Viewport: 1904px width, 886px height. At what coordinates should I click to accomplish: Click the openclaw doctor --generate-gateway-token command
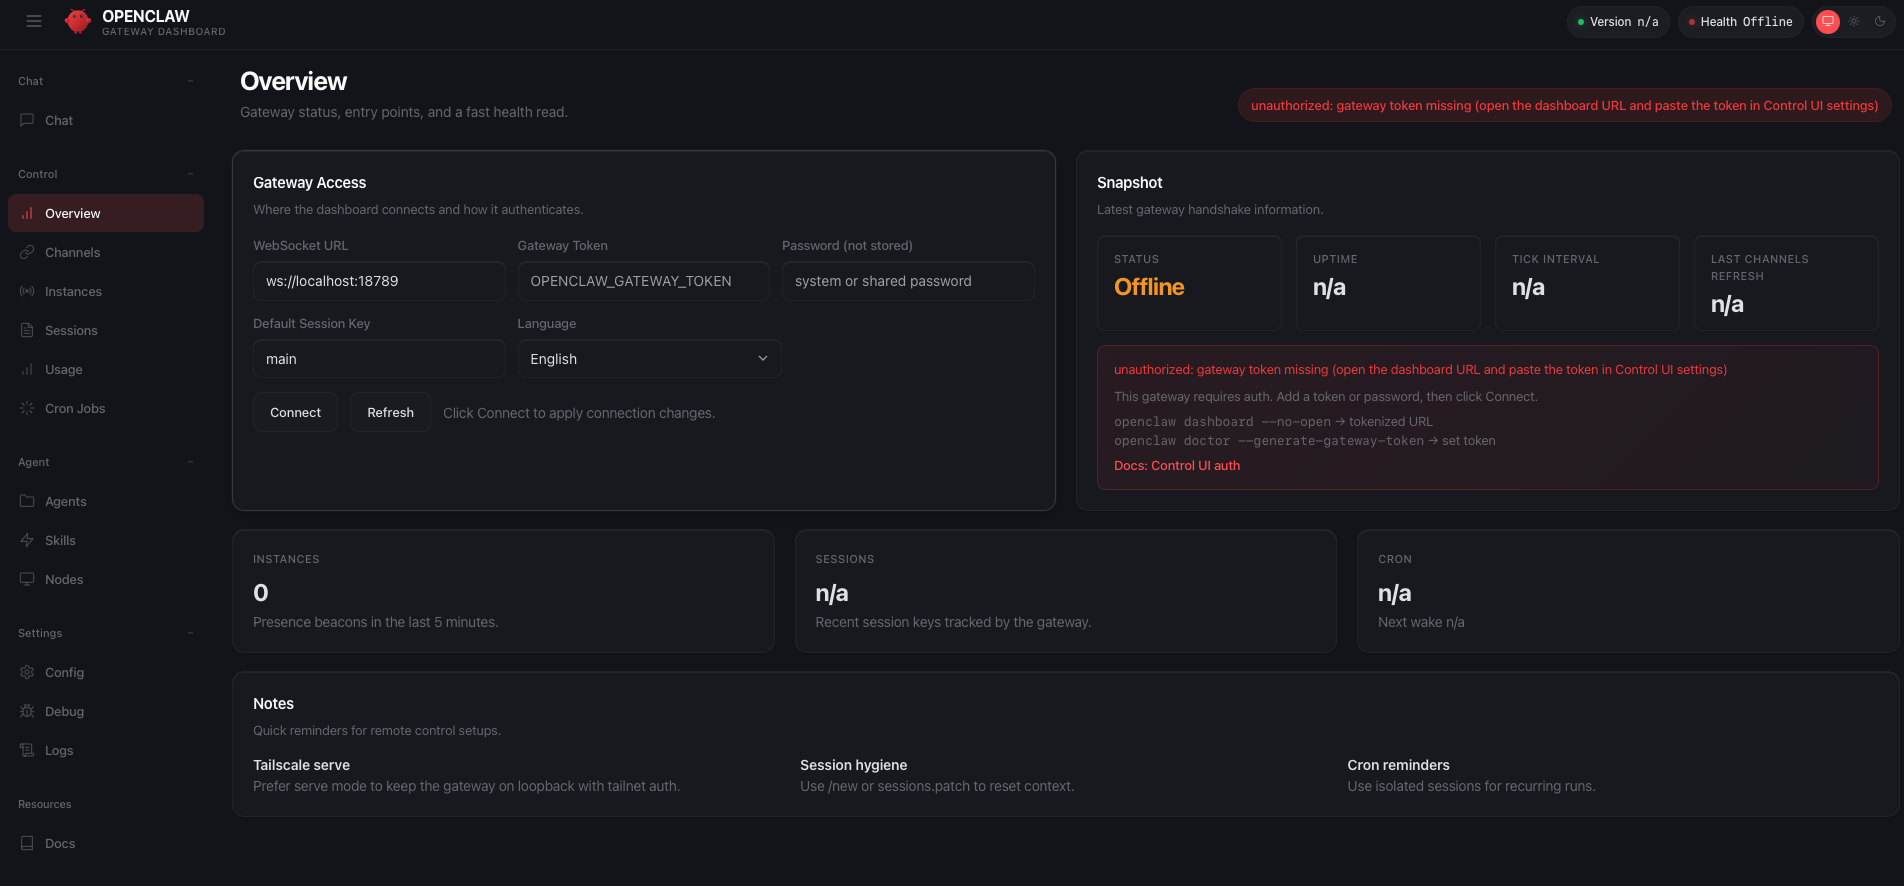point(1268,441)
